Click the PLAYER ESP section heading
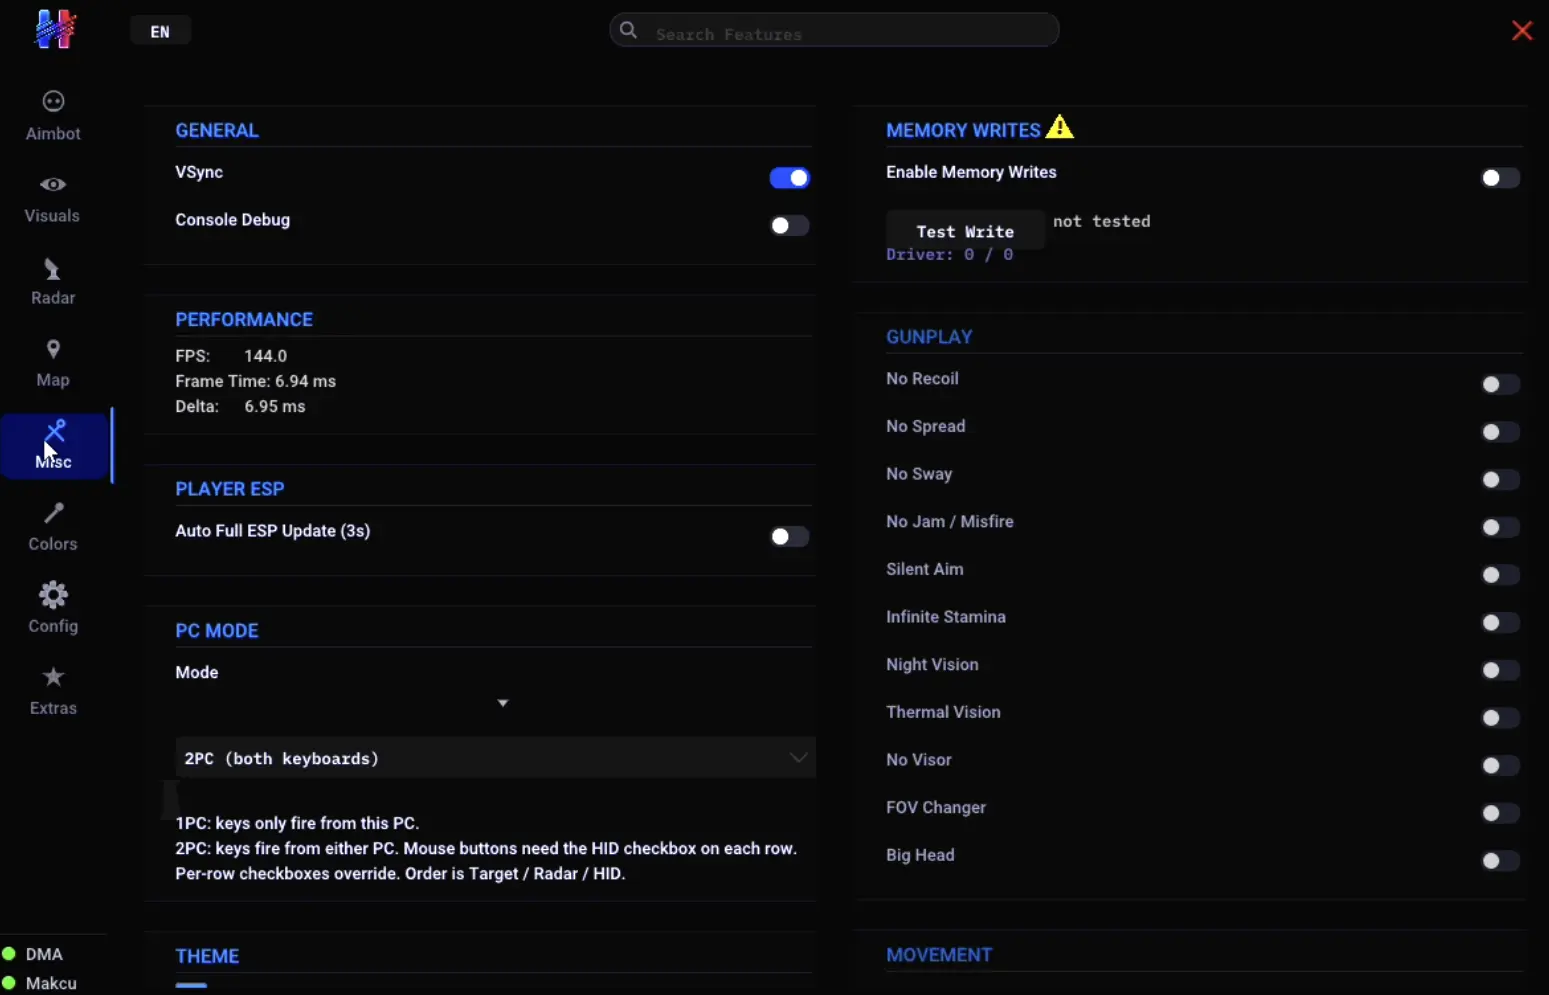This screenshot has width=1549, height=995. (x=230, y=489)
